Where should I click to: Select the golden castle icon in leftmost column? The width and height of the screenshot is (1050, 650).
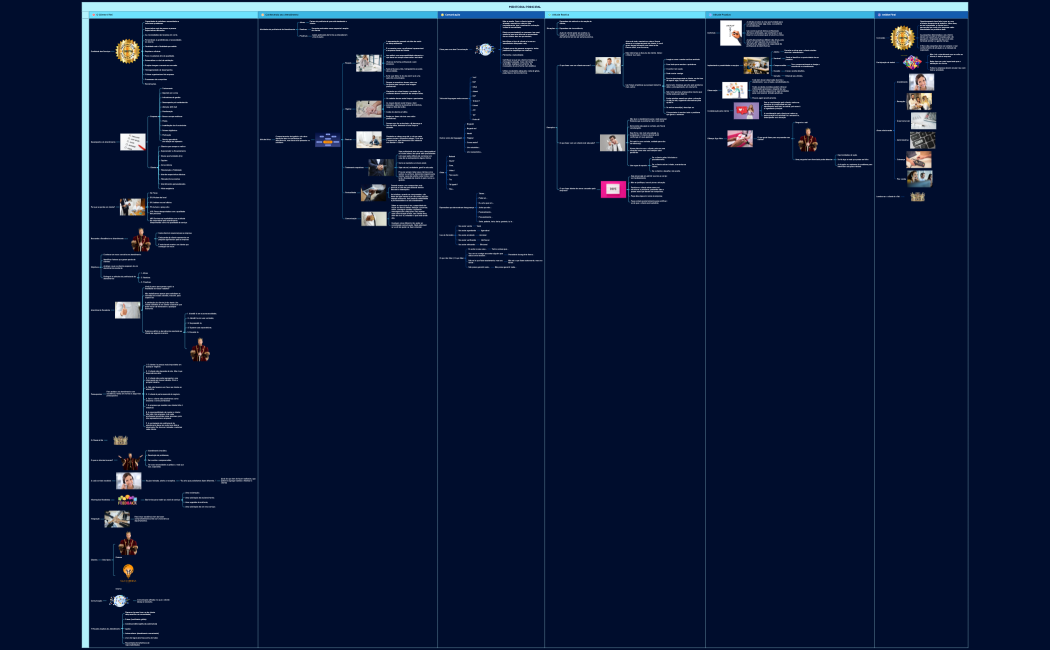pos(121,440)
